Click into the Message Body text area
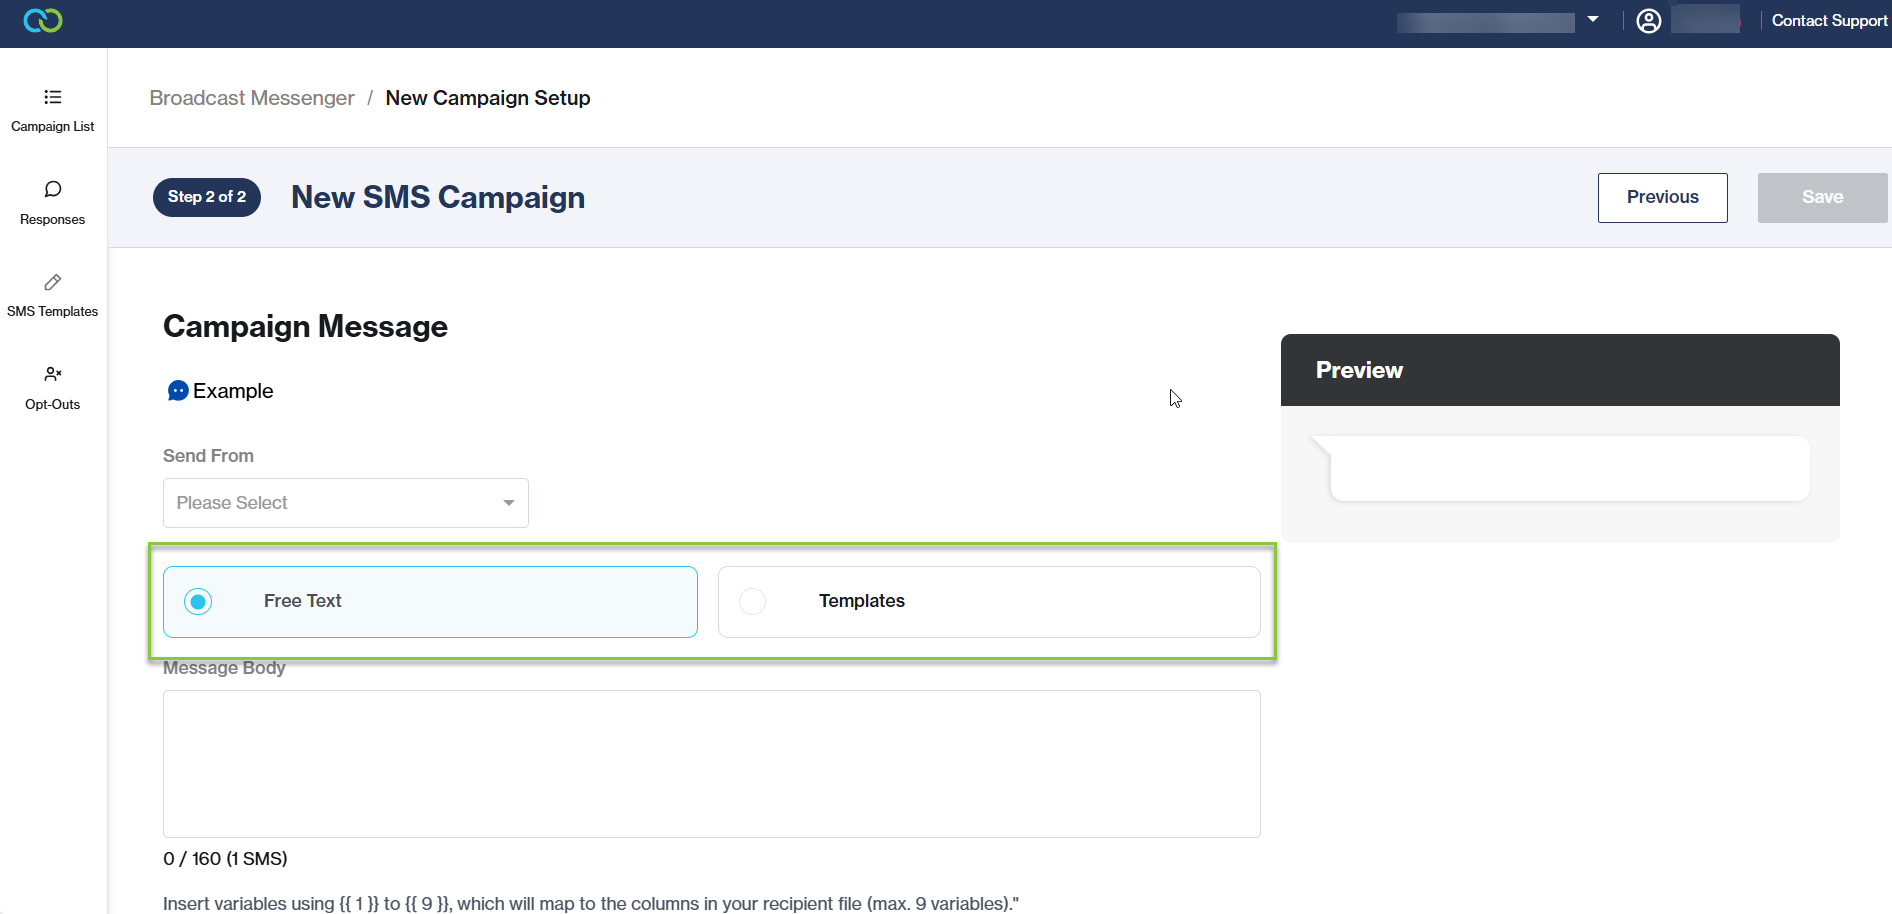The height and width of the screenshot is (914, 1892). click(x=711, y=763)
